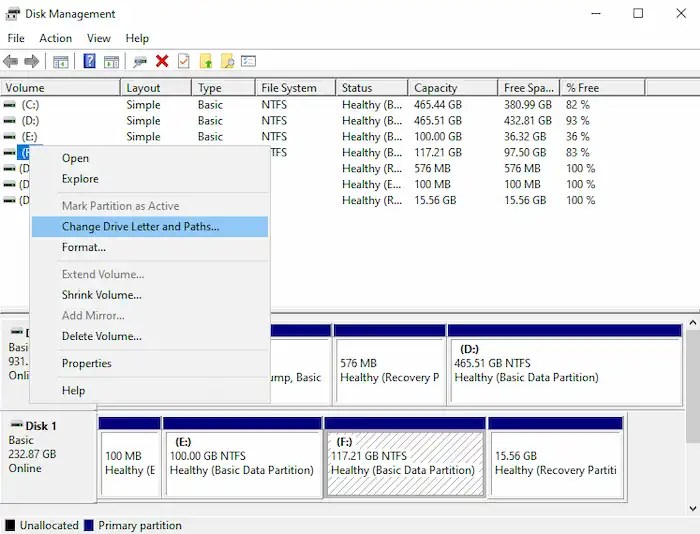Viewport: 700px width, 534px height.
Task: Choose Properties from the context menu
Action: coord(150,363)
